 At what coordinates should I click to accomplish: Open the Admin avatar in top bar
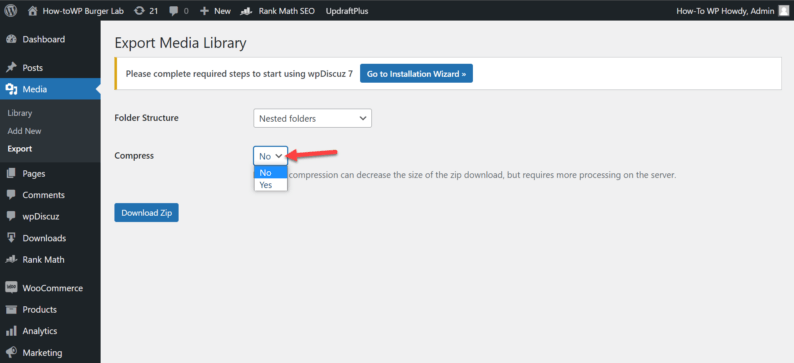[783, 11]
